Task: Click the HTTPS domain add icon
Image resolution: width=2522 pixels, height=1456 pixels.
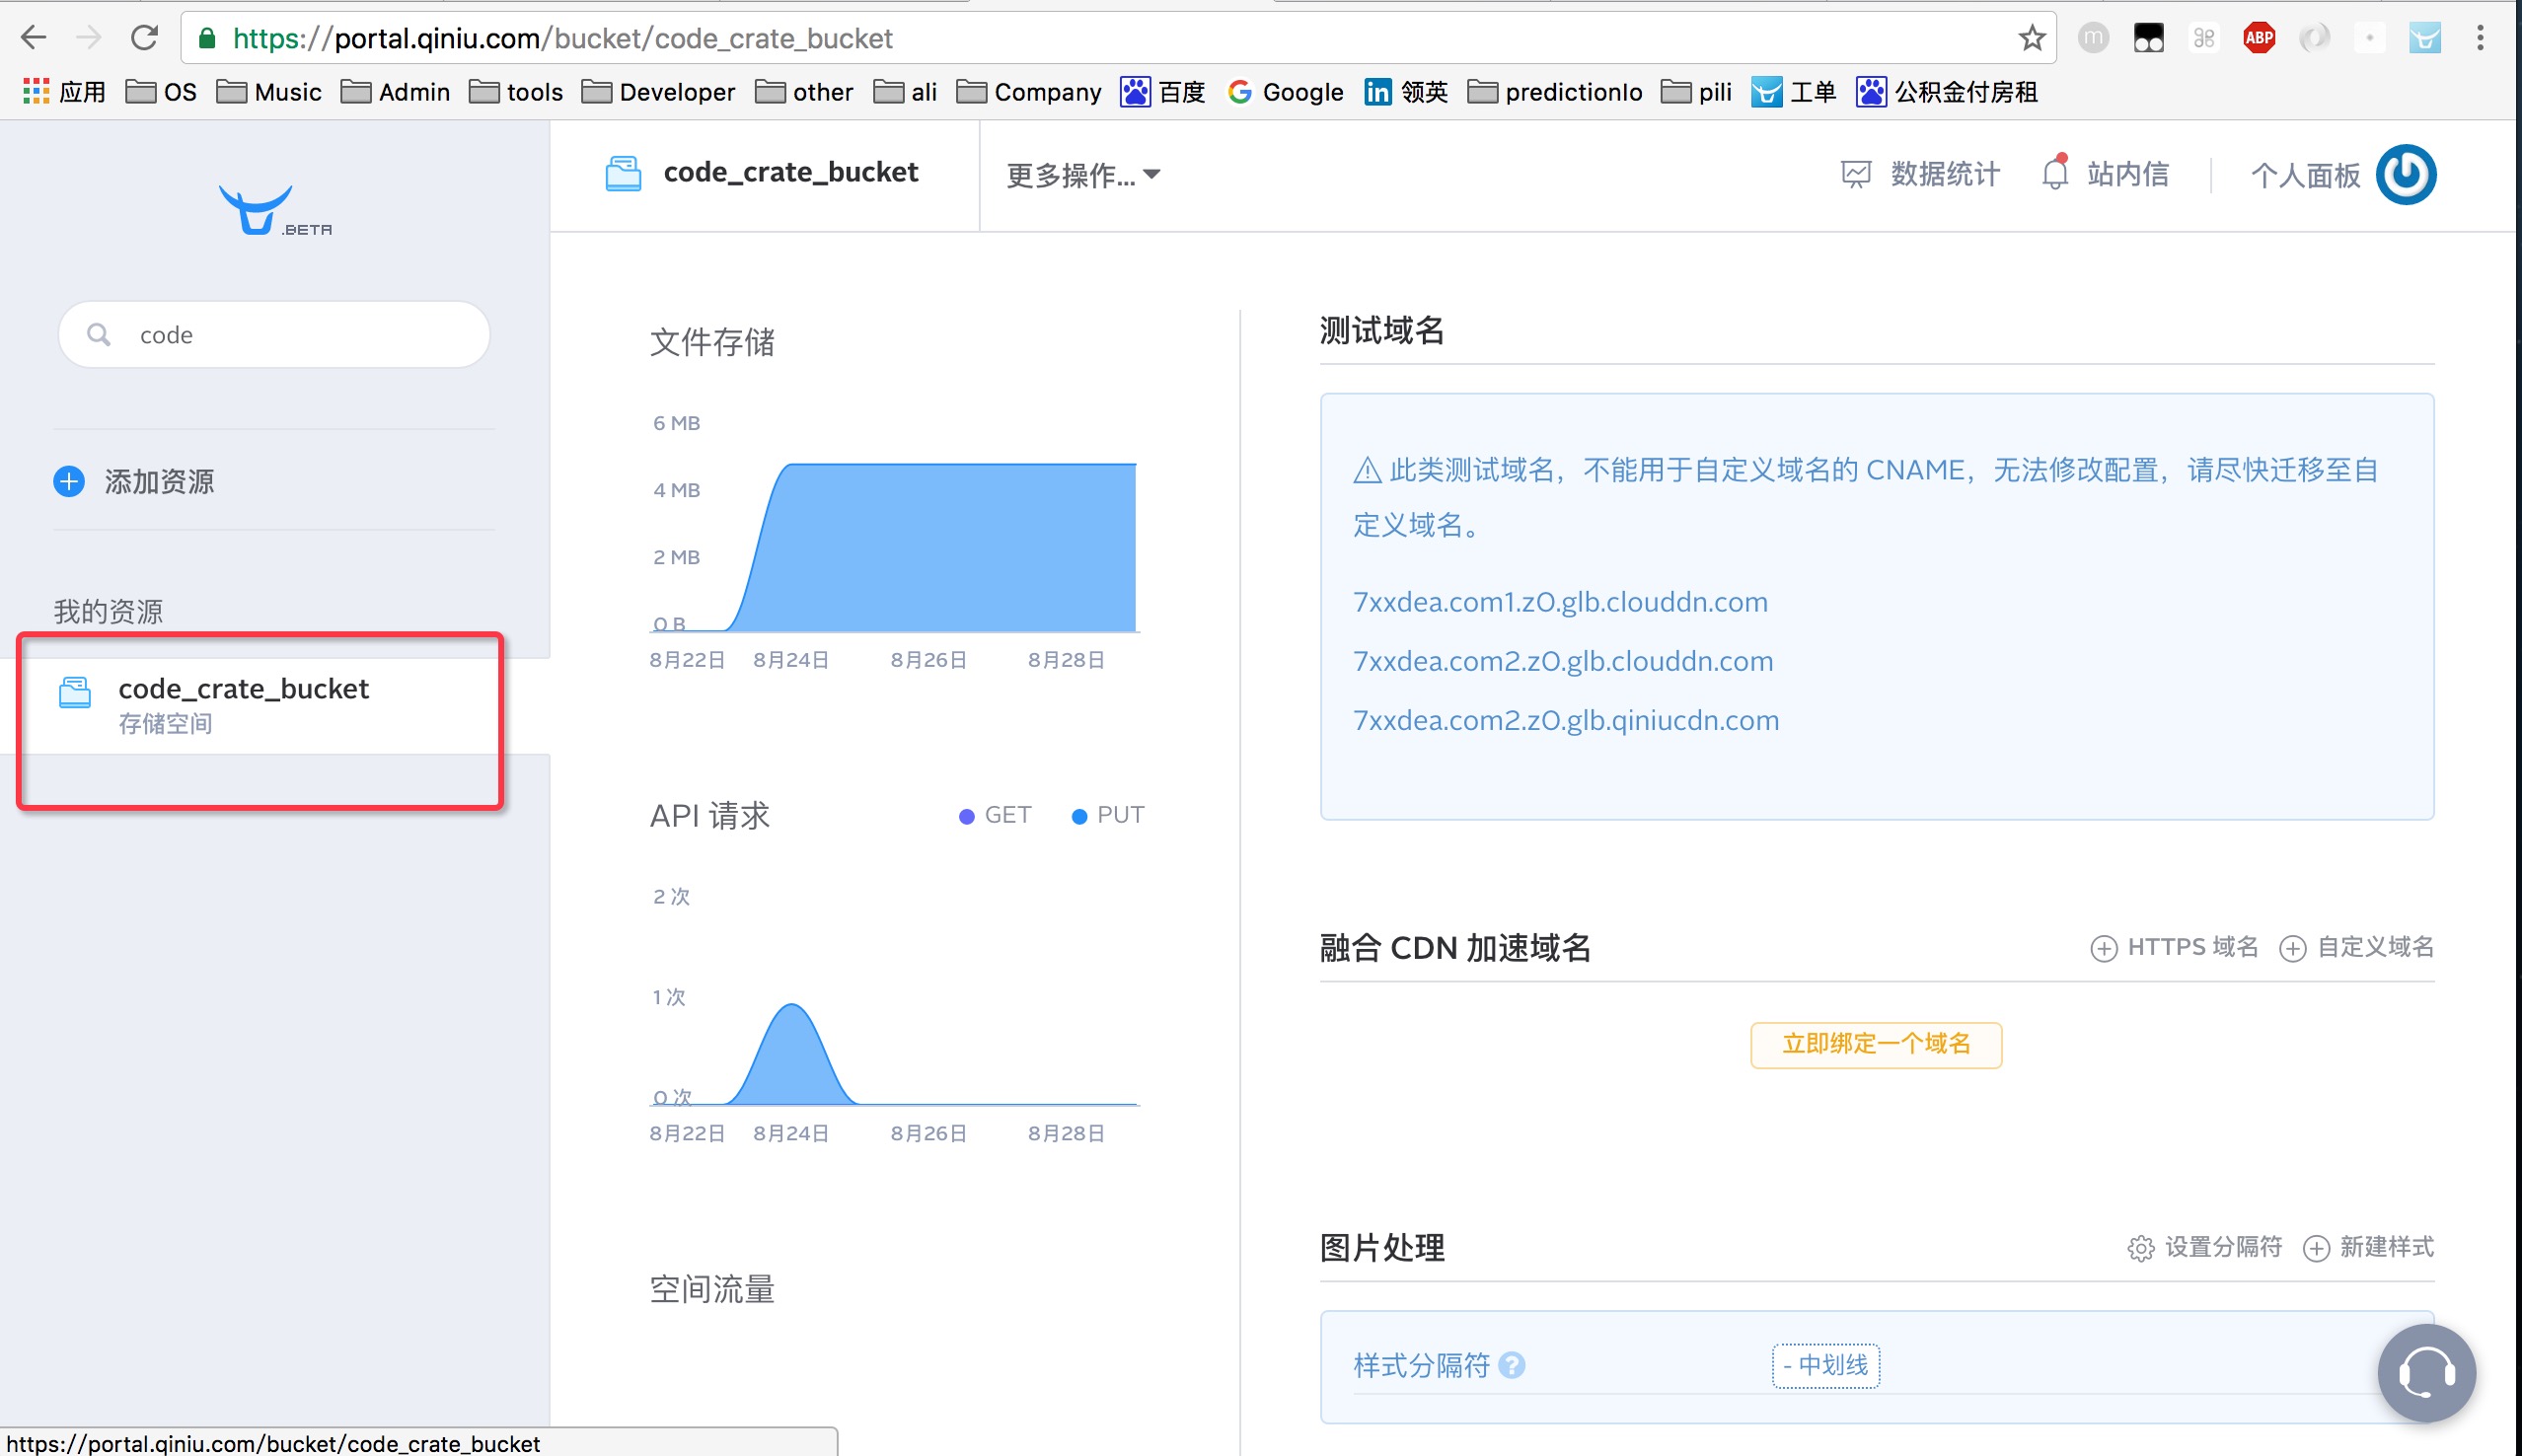Action: (2103, 946)
